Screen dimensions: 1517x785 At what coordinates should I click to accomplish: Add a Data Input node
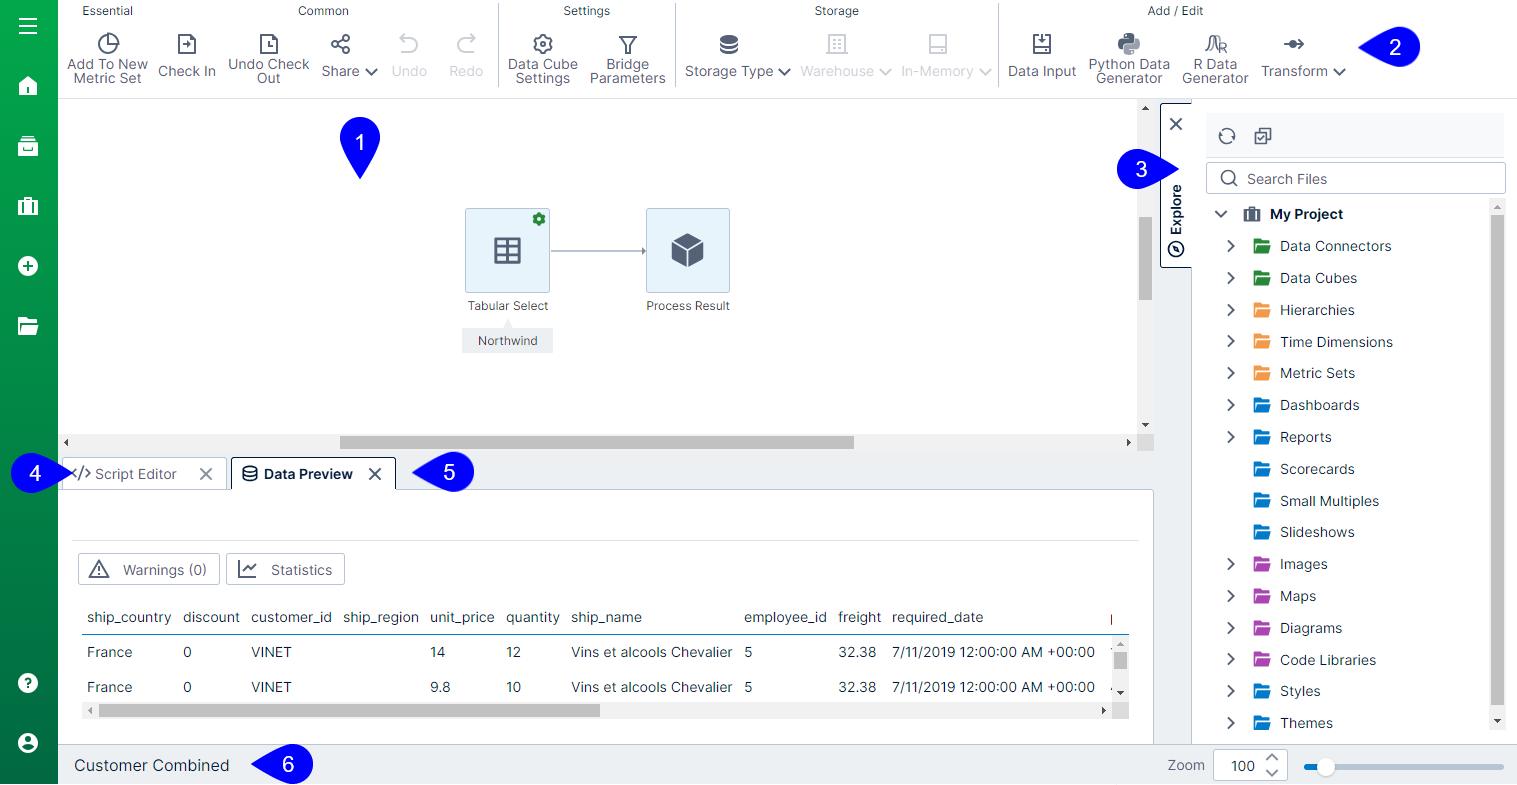pos(1041,55)
